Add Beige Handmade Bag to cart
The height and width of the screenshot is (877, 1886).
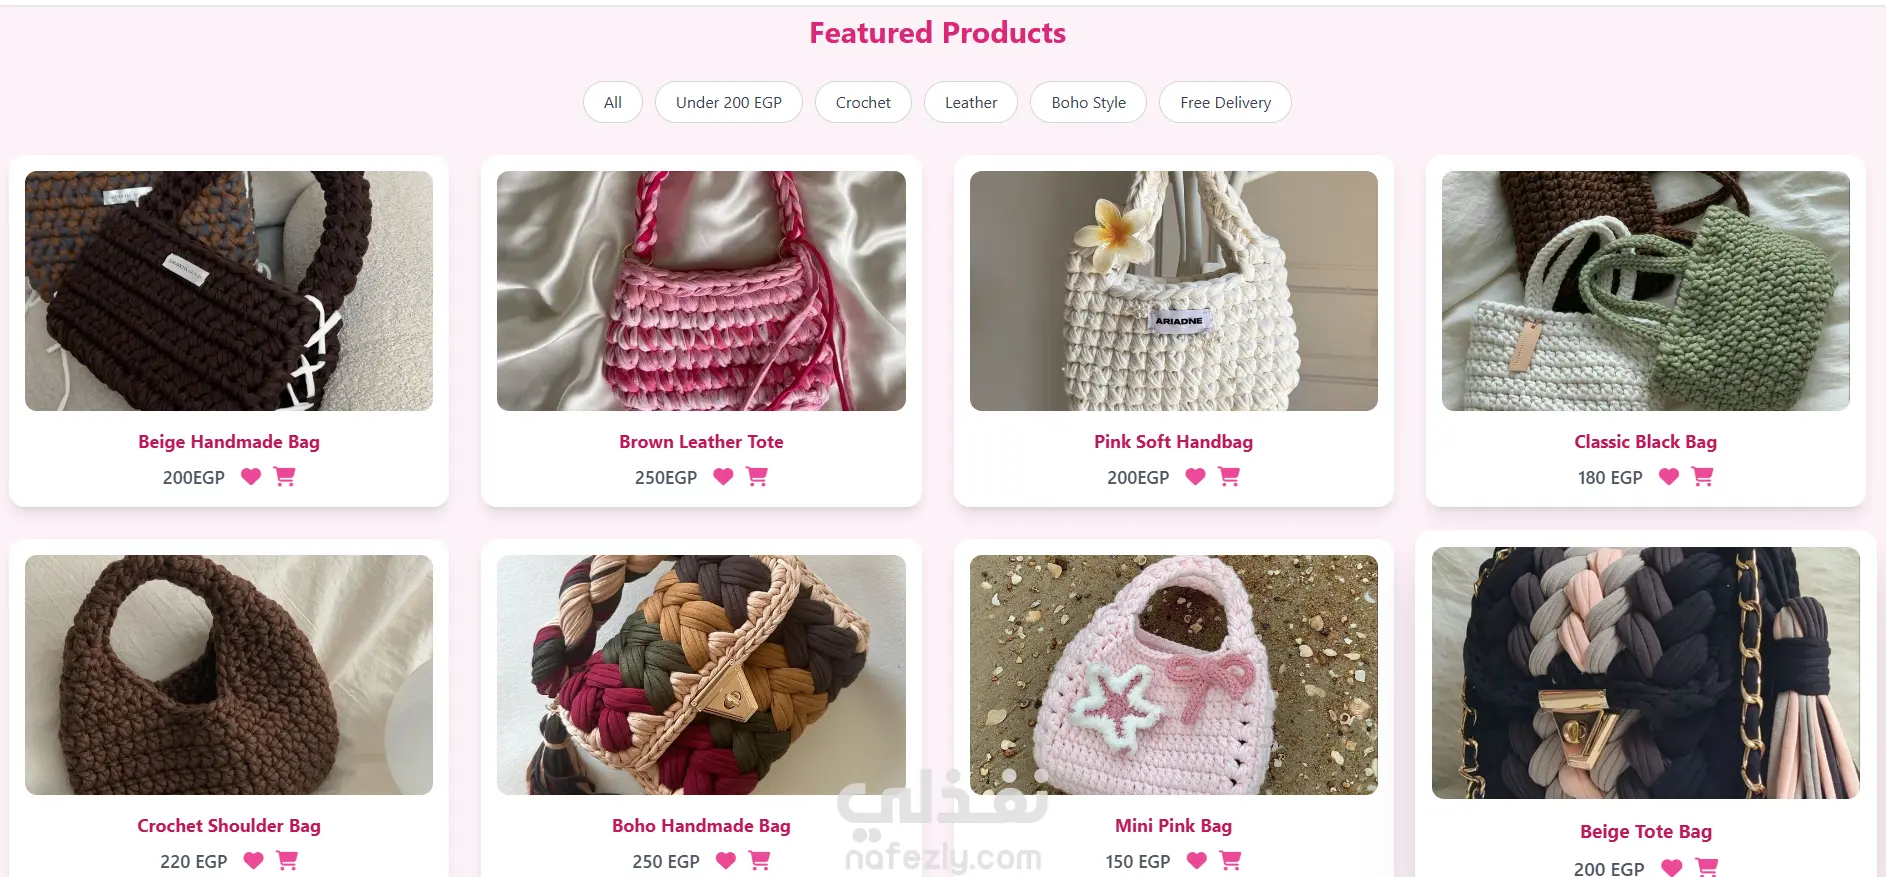tap(285, 477)
